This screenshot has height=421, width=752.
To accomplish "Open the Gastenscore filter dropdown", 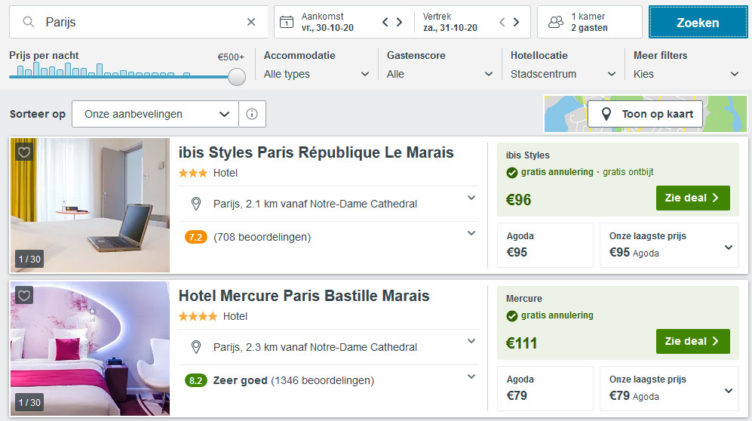I will 438,74.
